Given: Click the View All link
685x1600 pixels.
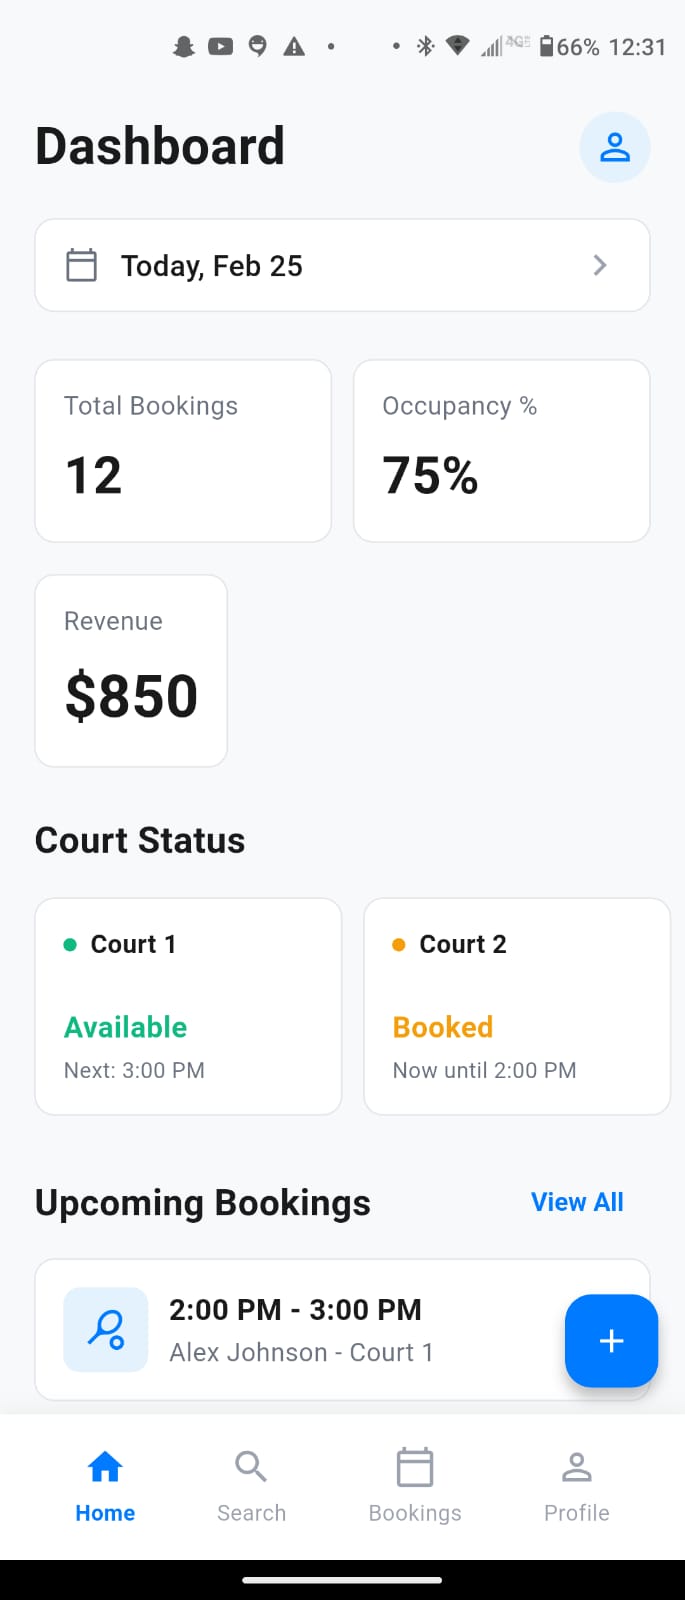Looking at the screenshot, I should point(577,1202).
